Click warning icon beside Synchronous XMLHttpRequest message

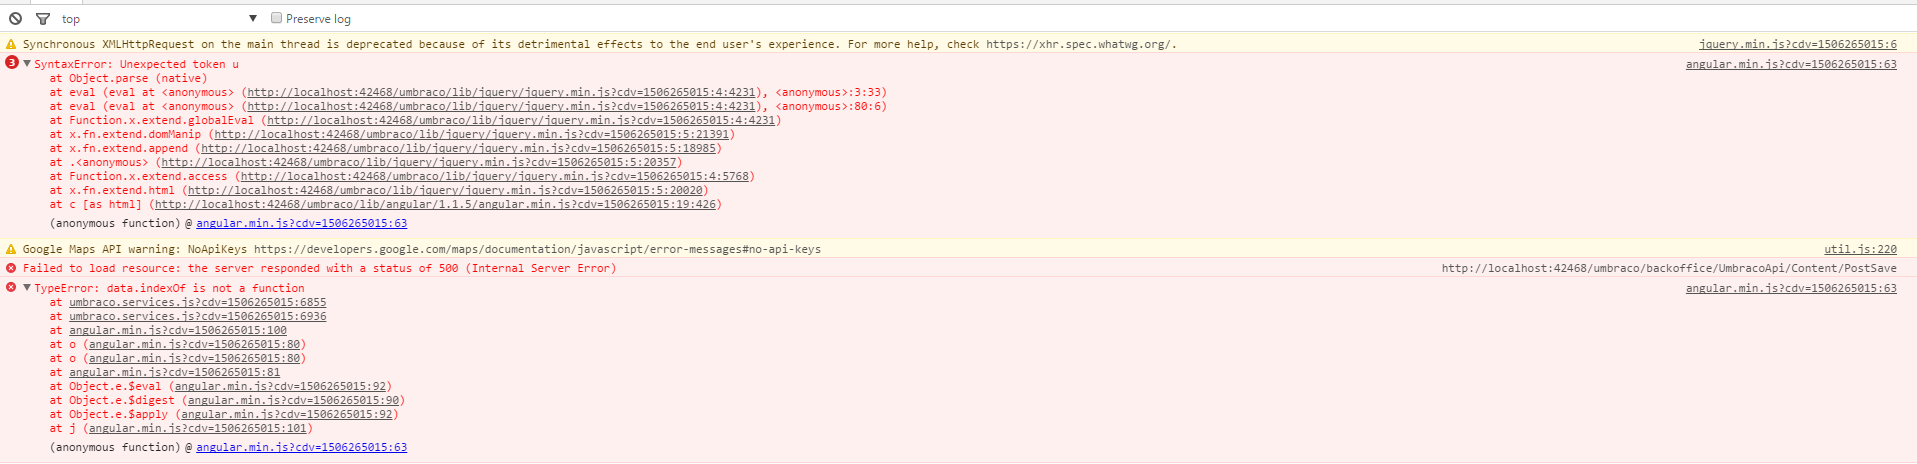(11, 44)
